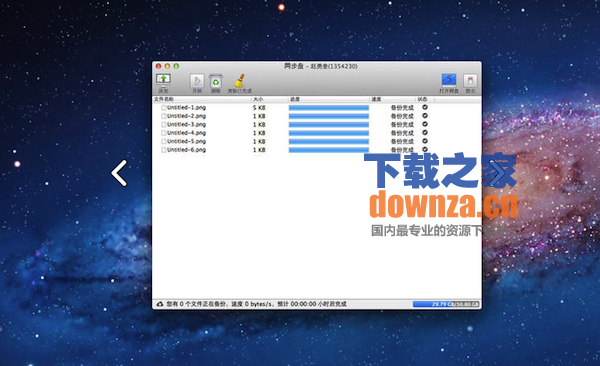Screen dimensions: 600x366
Task: Click the completed checkmark for Untitled-5.png
Action: [x=425, y=141]
